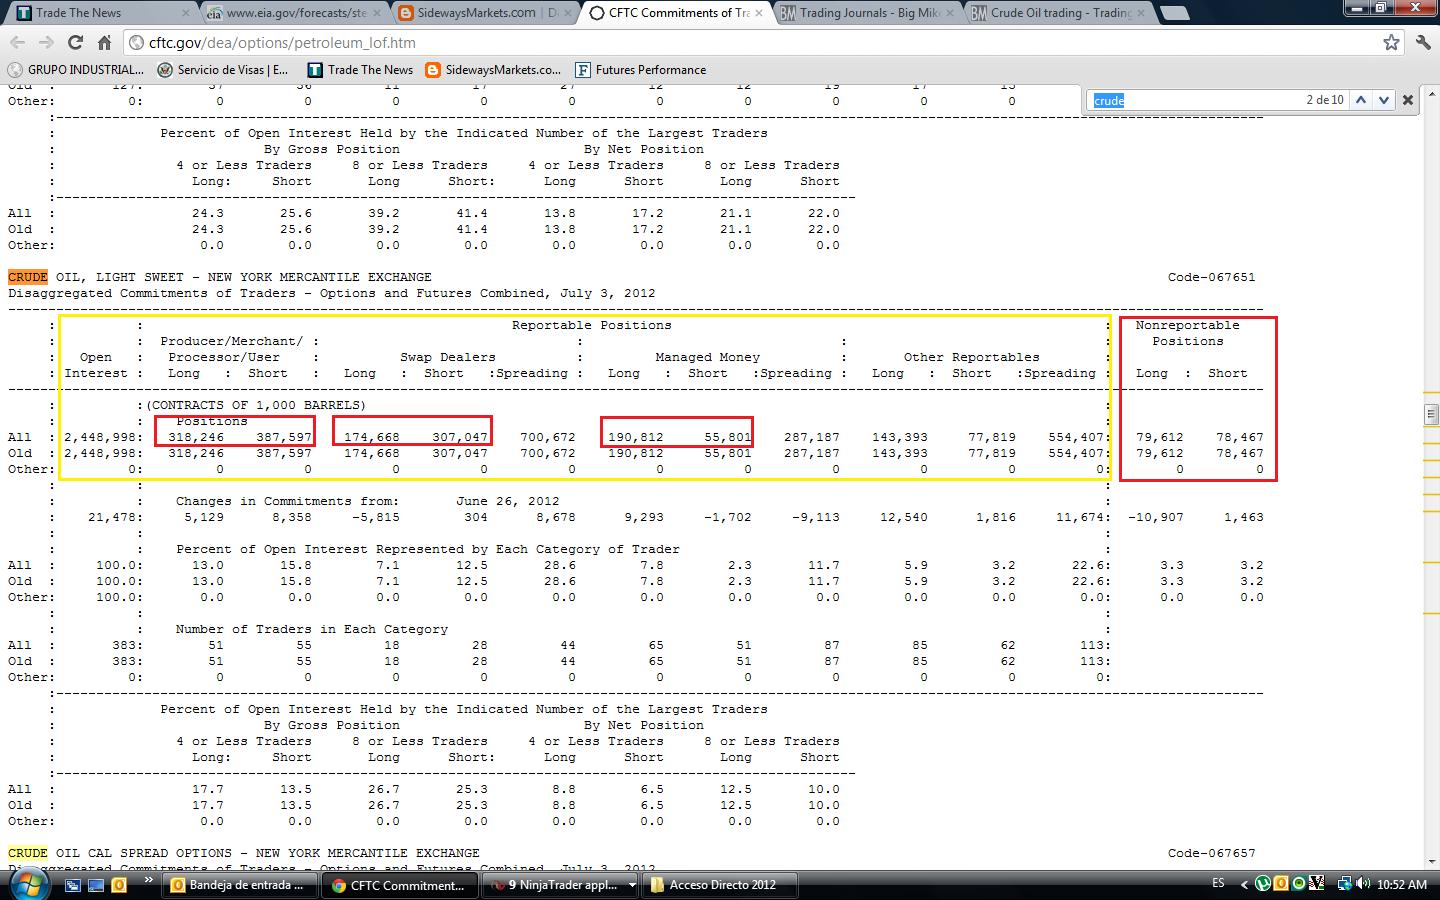
Task: Click the ES language indicator
Action: click(1218, 884)
